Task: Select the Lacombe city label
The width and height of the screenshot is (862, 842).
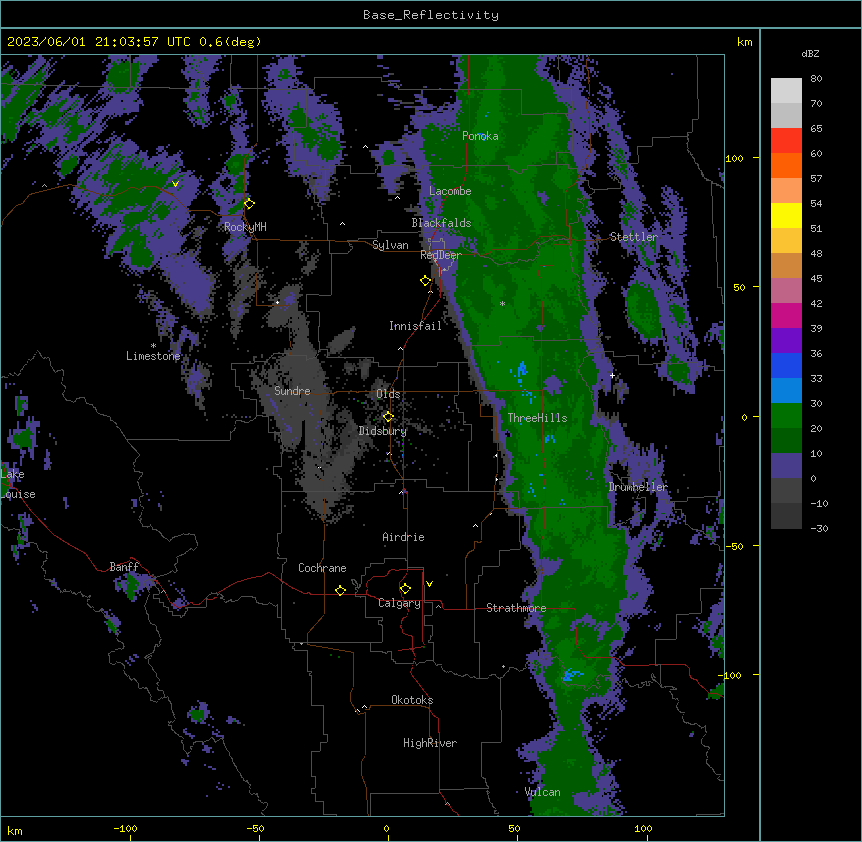Action: 450,191
